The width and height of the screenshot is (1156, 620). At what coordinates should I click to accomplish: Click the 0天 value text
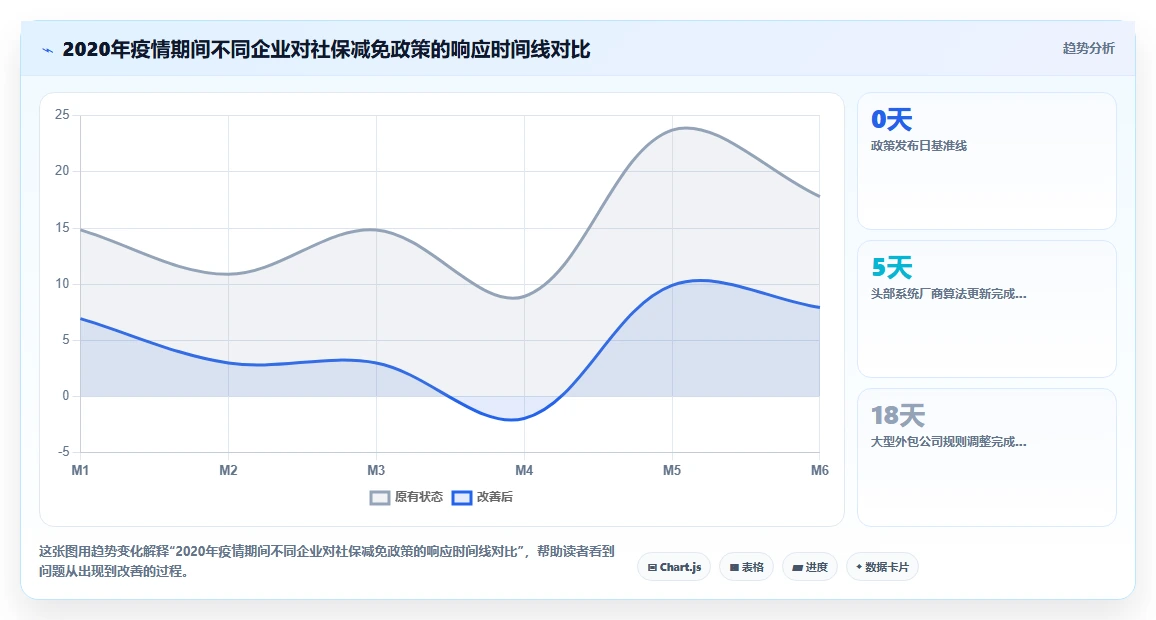coord(891,119)
